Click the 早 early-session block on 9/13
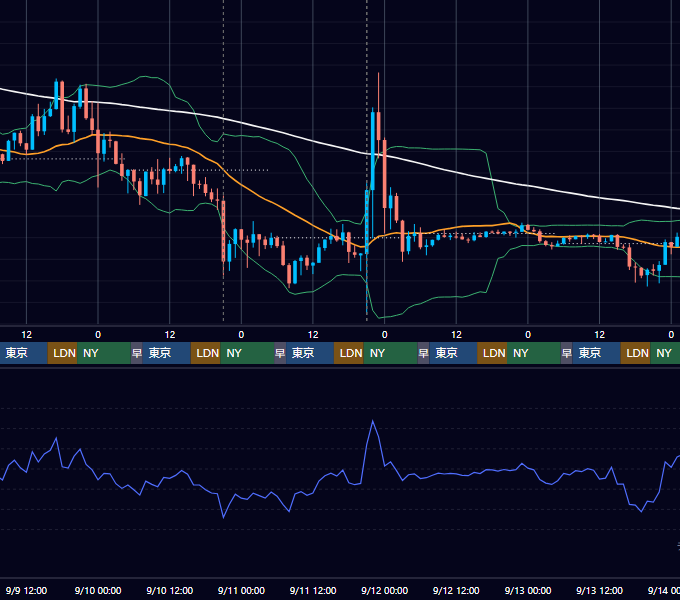 click(x=566, y=353)
